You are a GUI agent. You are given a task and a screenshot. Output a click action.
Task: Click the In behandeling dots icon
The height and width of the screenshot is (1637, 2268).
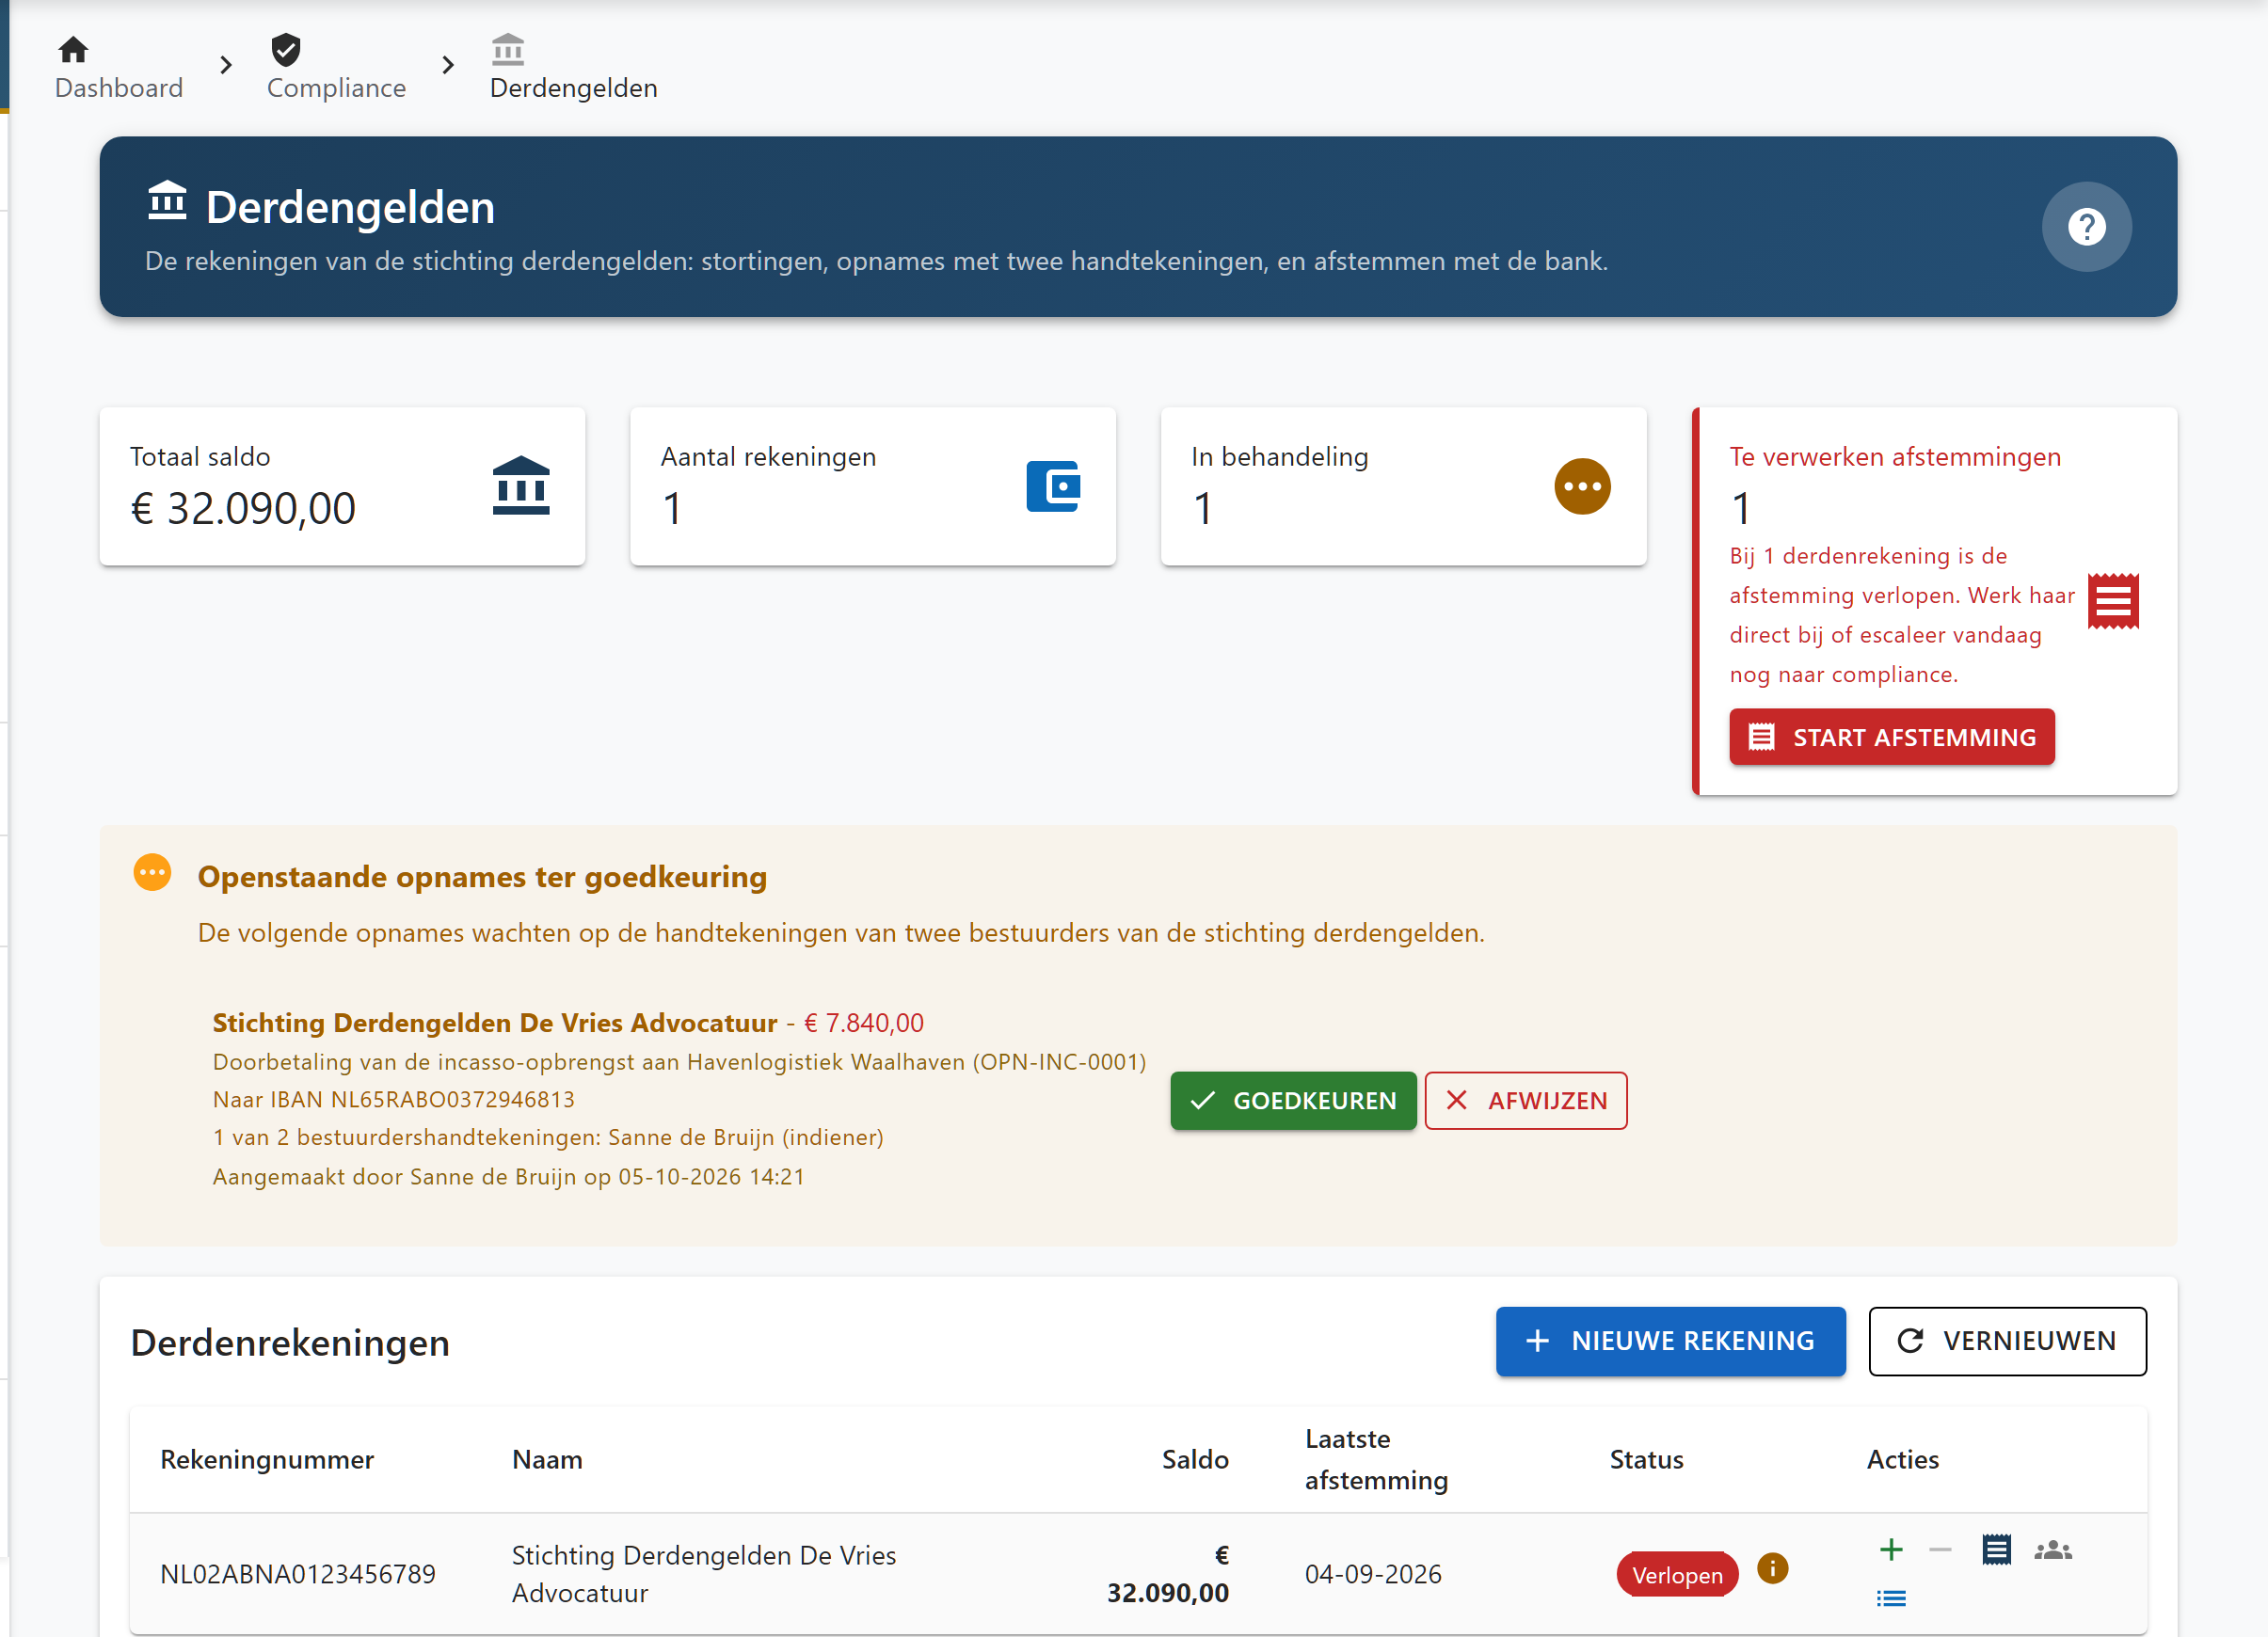coord(1582,487)
